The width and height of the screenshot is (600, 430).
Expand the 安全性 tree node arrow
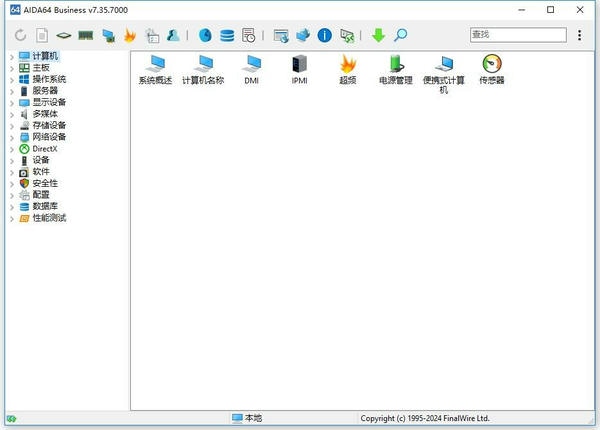(x=12, y=184)
